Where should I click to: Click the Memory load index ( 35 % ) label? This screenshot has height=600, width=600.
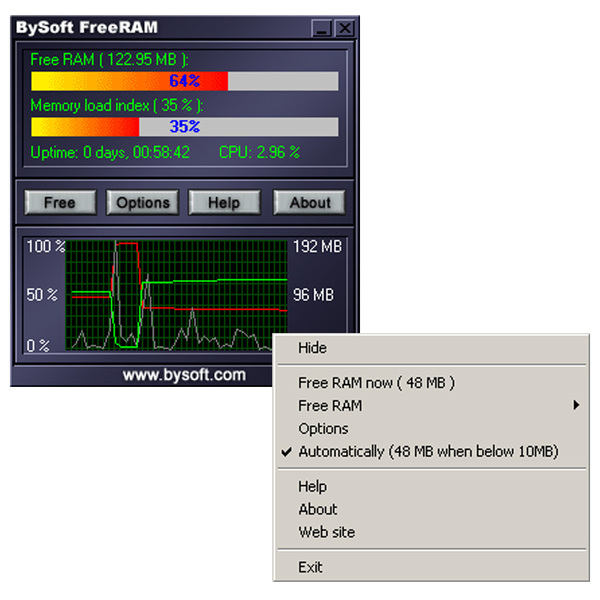(117, 105)
